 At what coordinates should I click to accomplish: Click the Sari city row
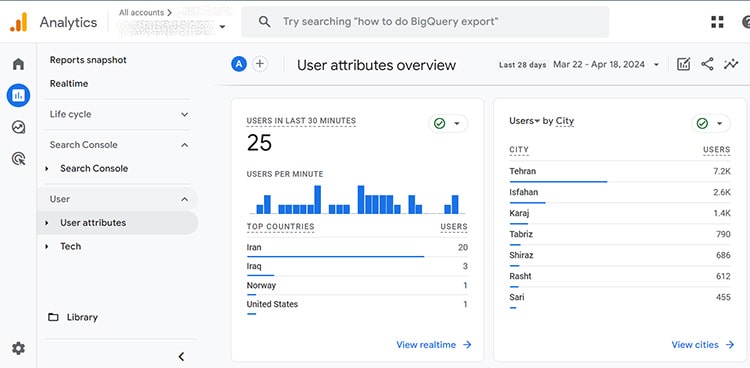click(620, 299)
